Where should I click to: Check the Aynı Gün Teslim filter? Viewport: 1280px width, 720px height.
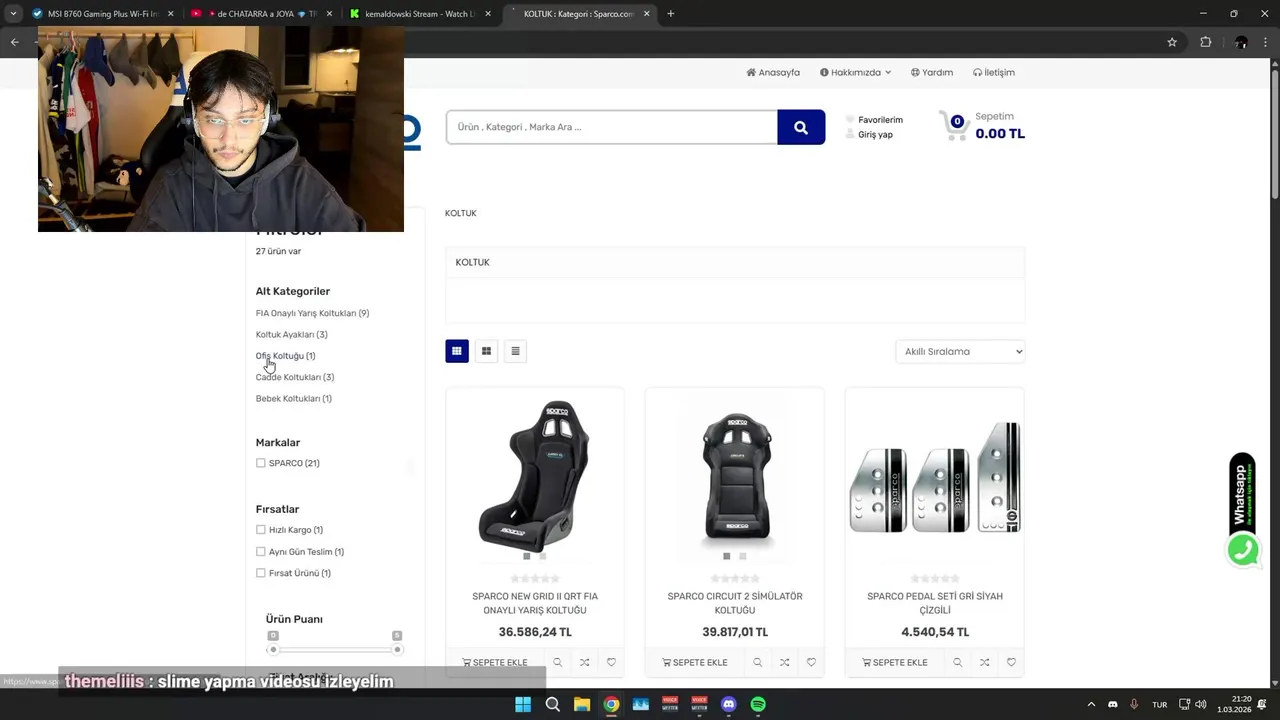261,552
